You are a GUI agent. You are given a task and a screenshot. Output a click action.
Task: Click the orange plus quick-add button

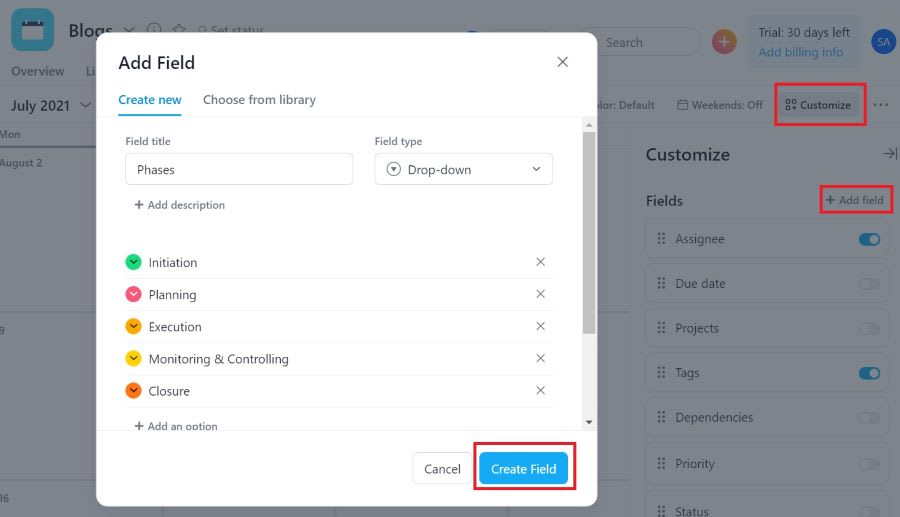724,42
